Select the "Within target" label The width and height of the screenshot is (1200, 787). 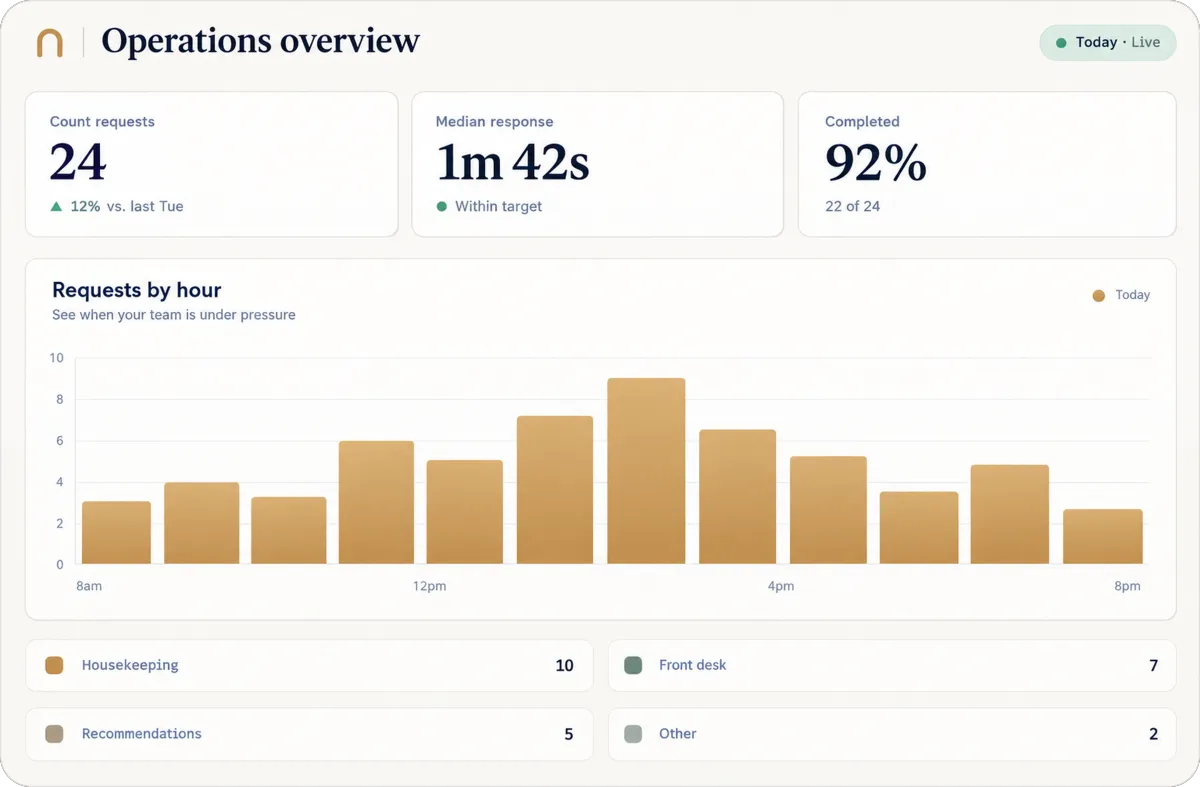coord(498,206)
